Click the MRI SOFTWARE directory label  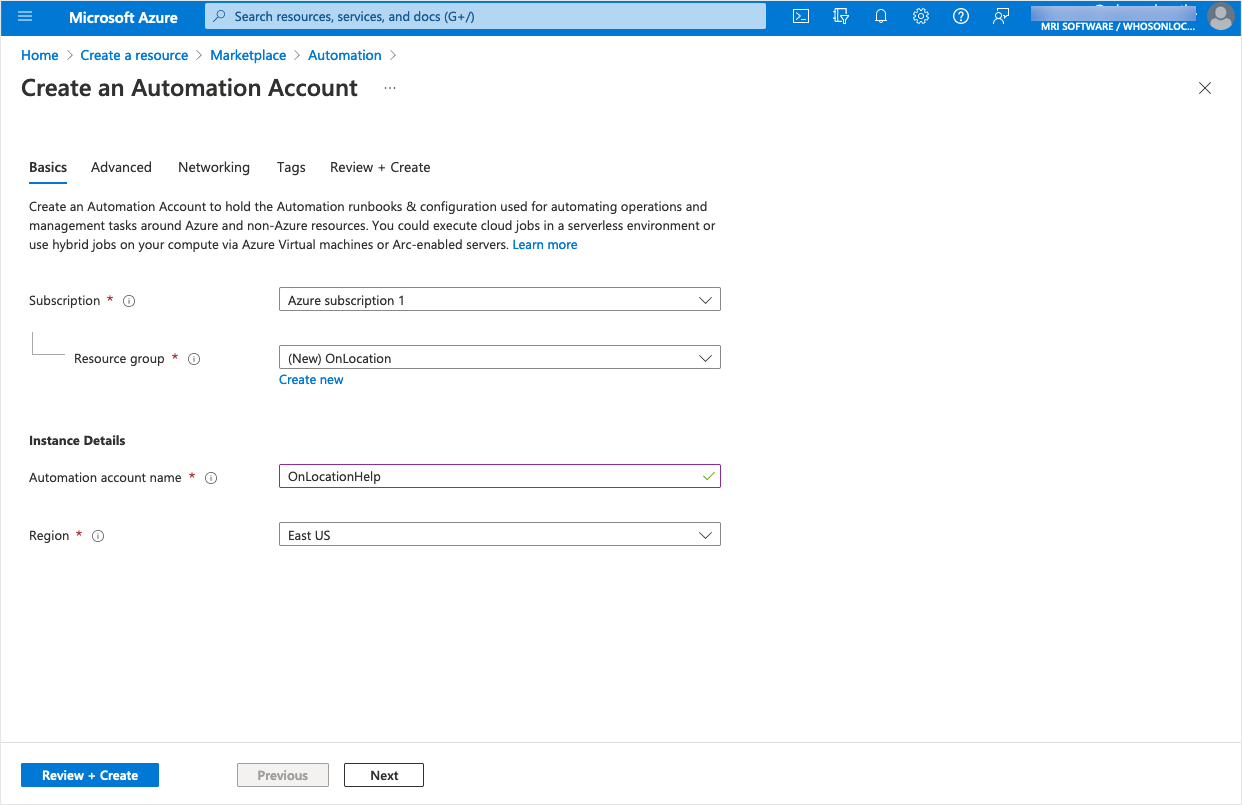click(1118, 27)
